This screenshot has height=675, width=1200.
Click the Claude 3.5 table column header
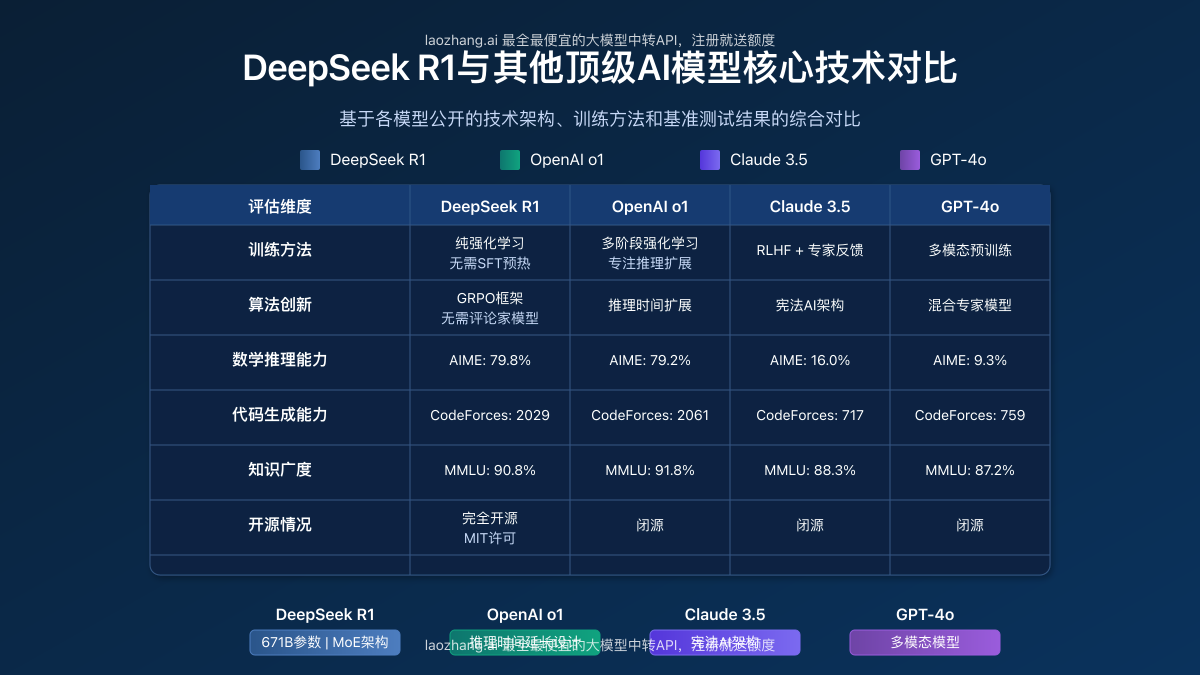tap(810, 207)
